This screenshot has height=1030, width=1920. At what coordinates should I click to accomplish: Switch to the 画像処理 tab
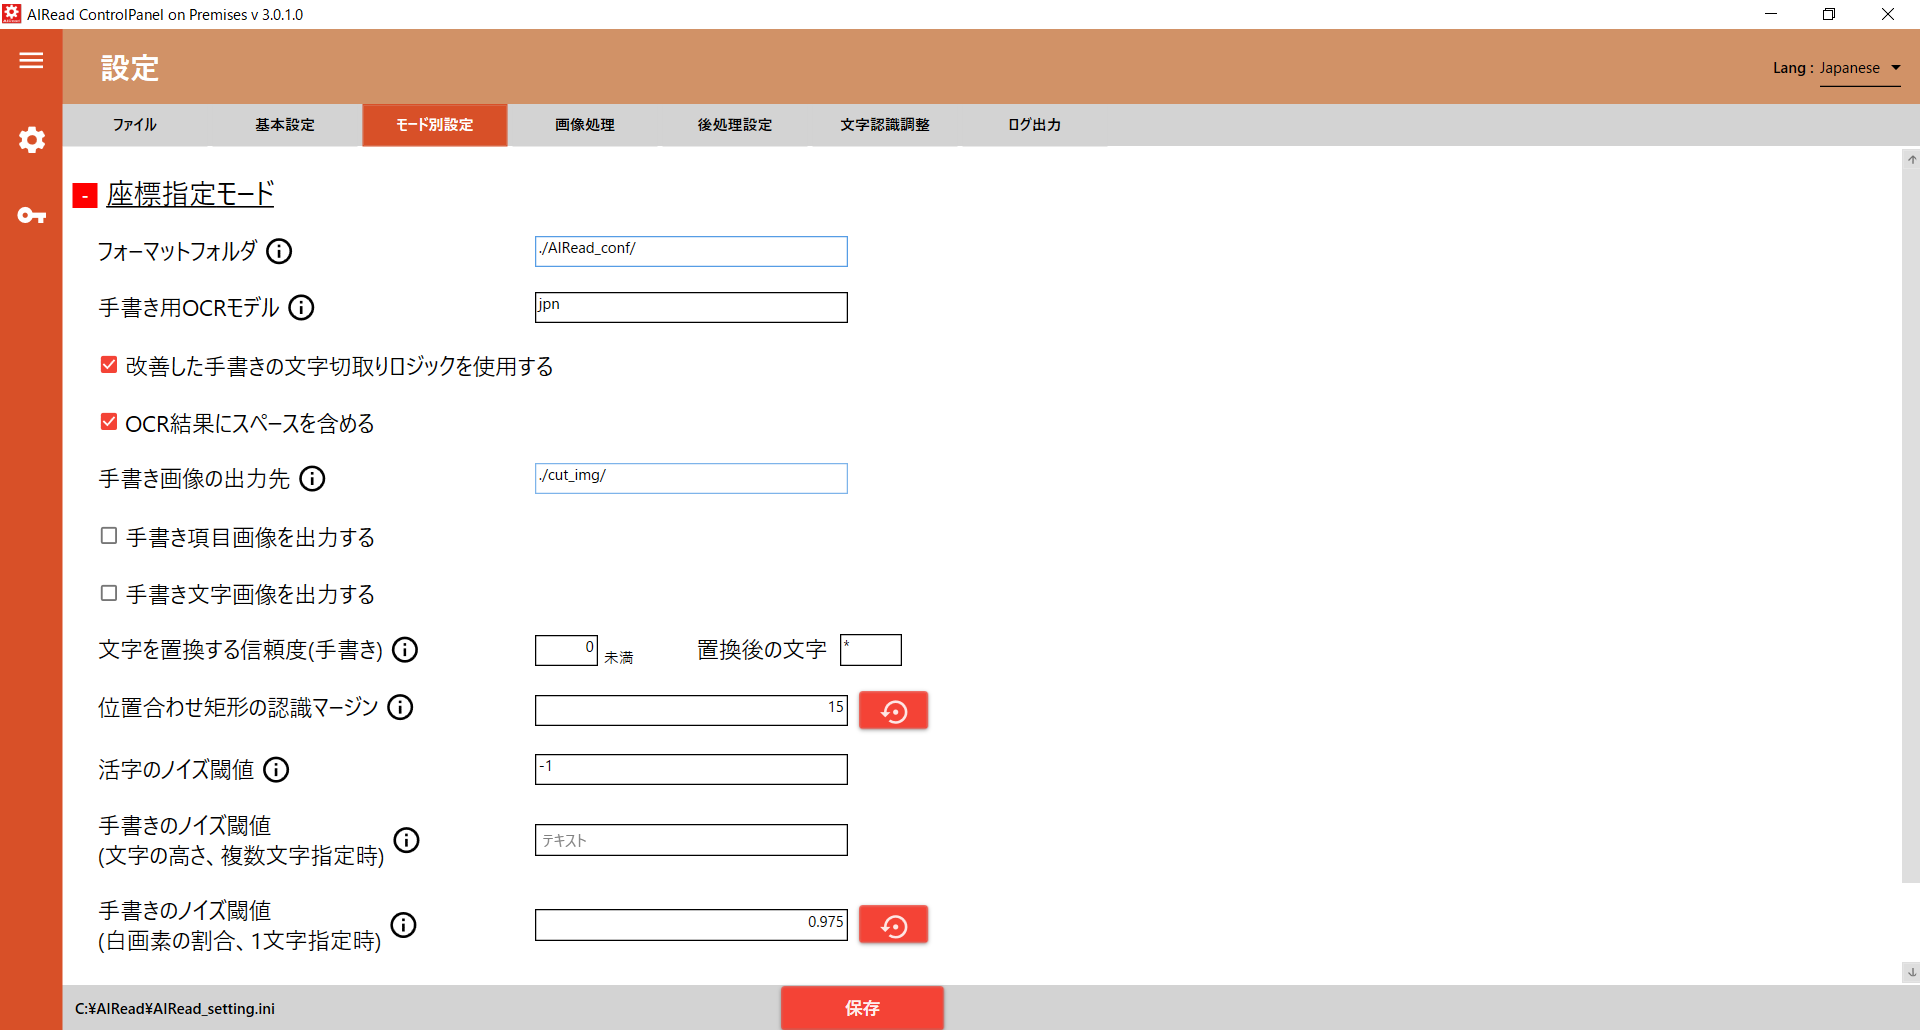click(x=584, y=125)
